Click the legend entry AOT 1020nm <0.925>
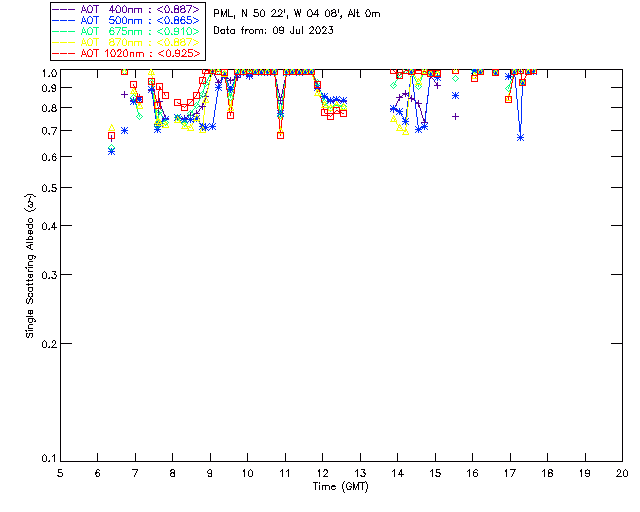640x512 pixels. click(x=127, y=53)
